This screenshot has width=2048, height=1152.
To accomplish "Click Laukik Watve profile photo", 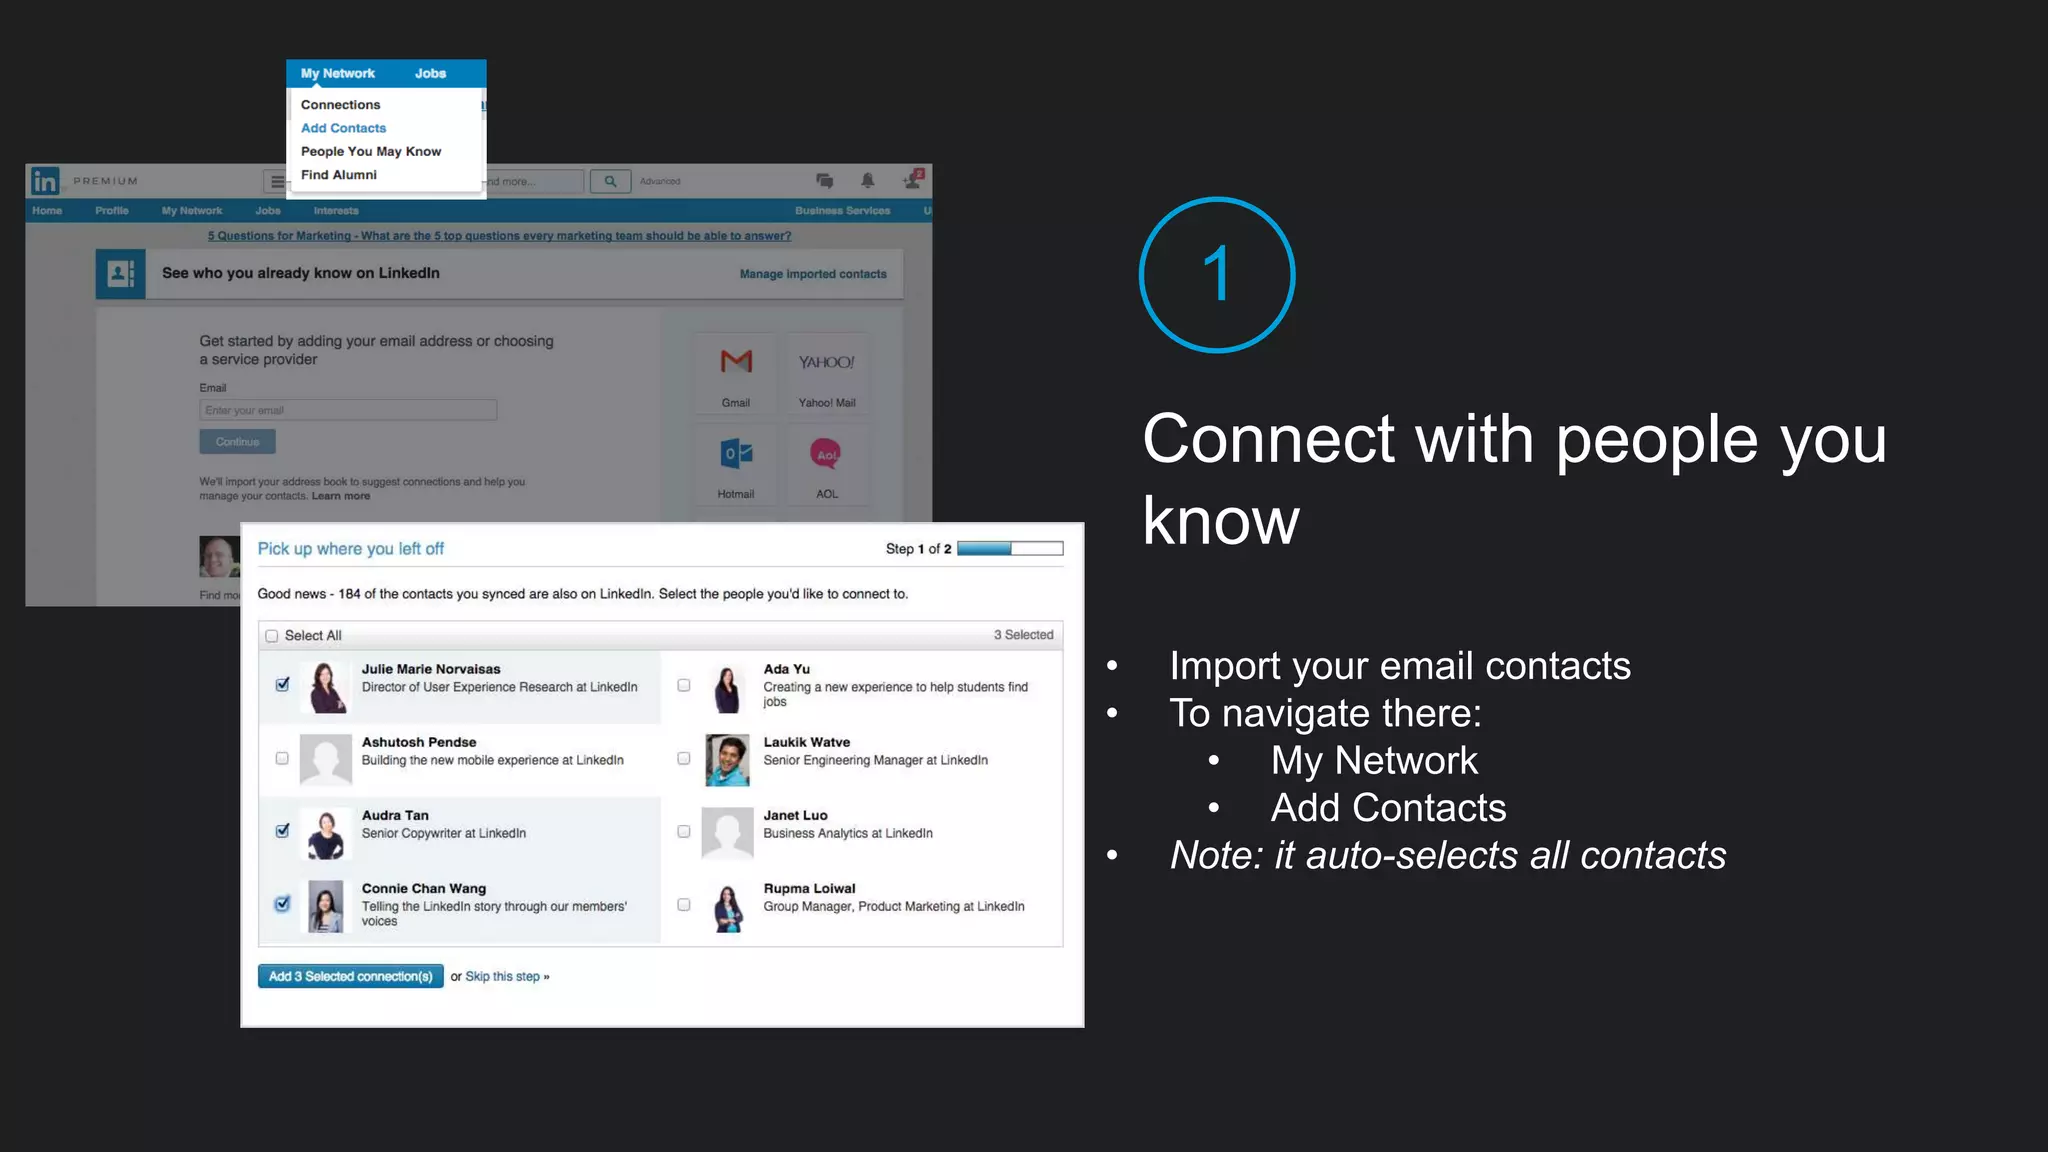I will click(728, 759).
